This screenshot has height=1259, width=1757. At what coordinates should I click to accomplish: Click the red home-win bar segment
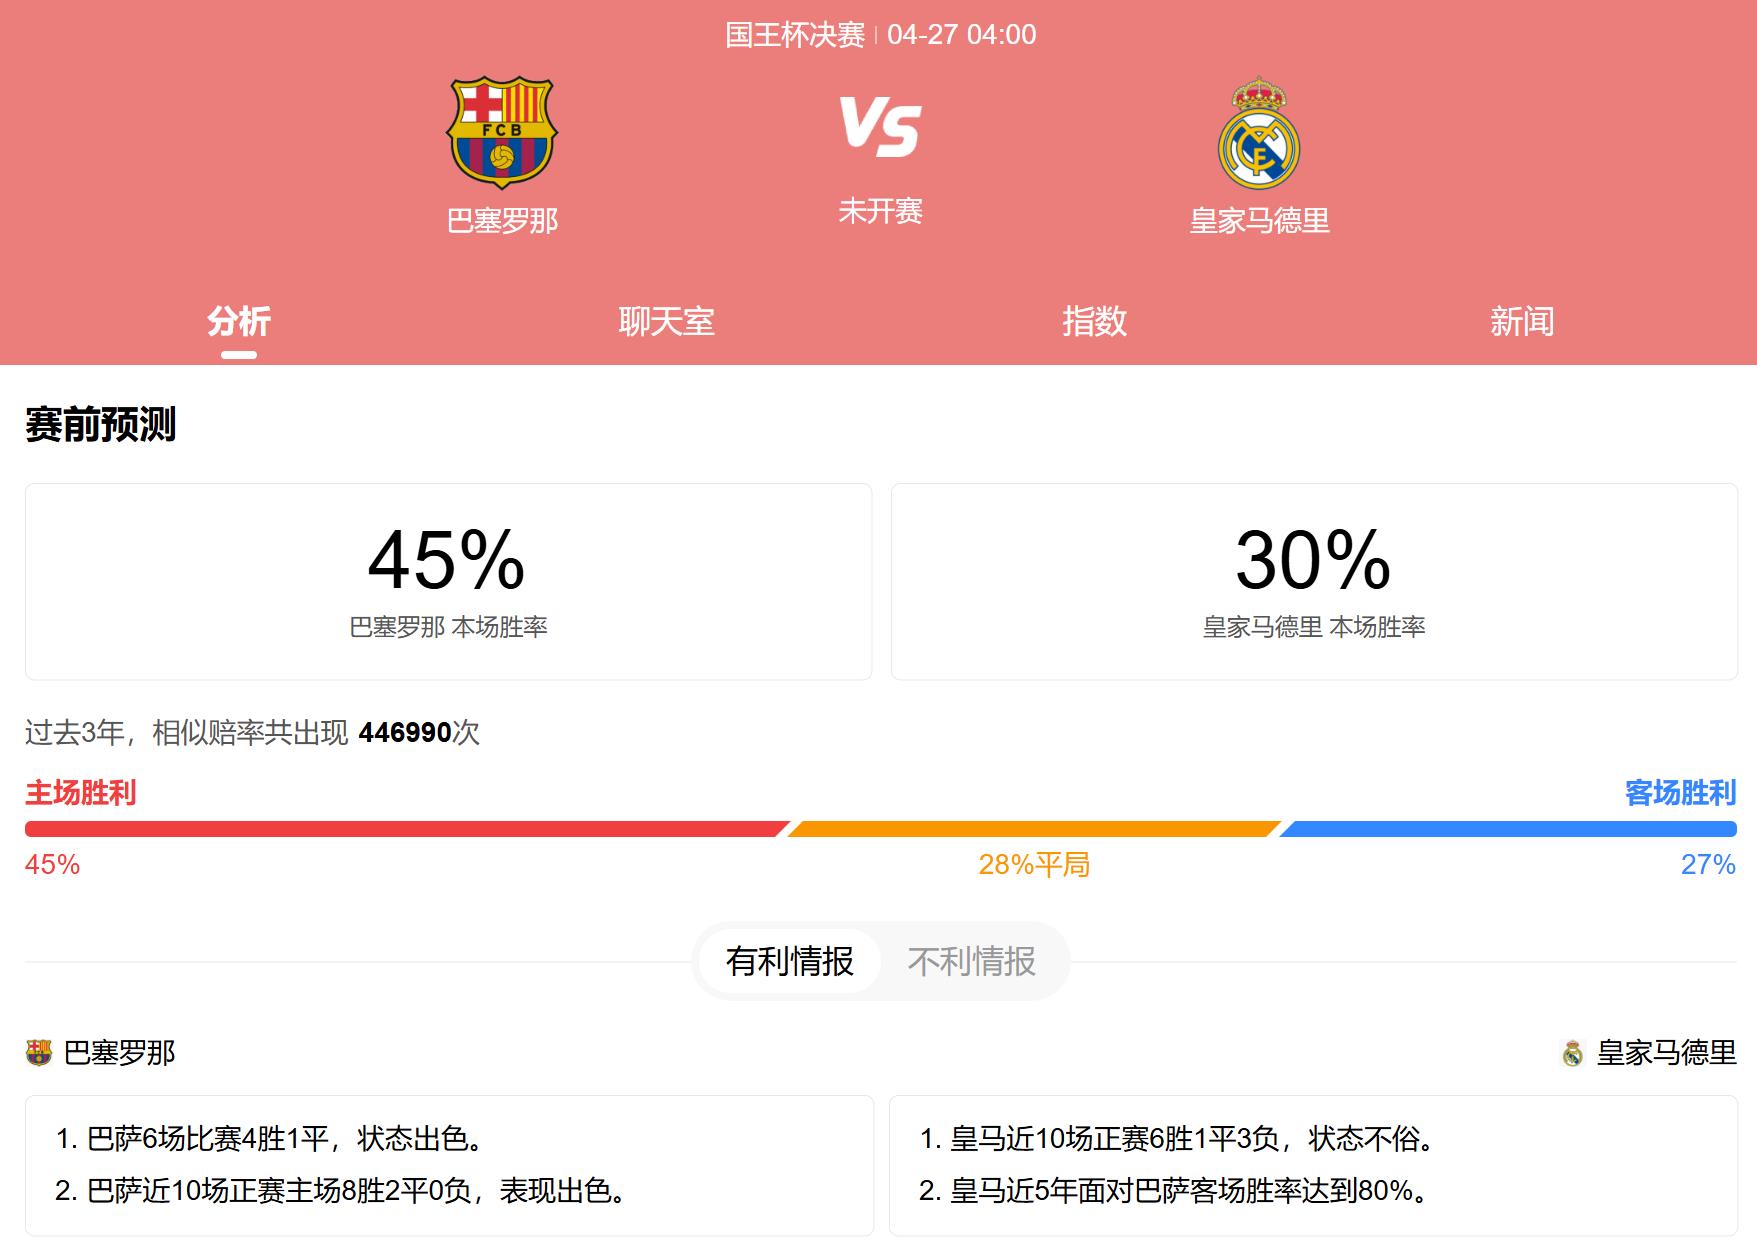[405, 829]
